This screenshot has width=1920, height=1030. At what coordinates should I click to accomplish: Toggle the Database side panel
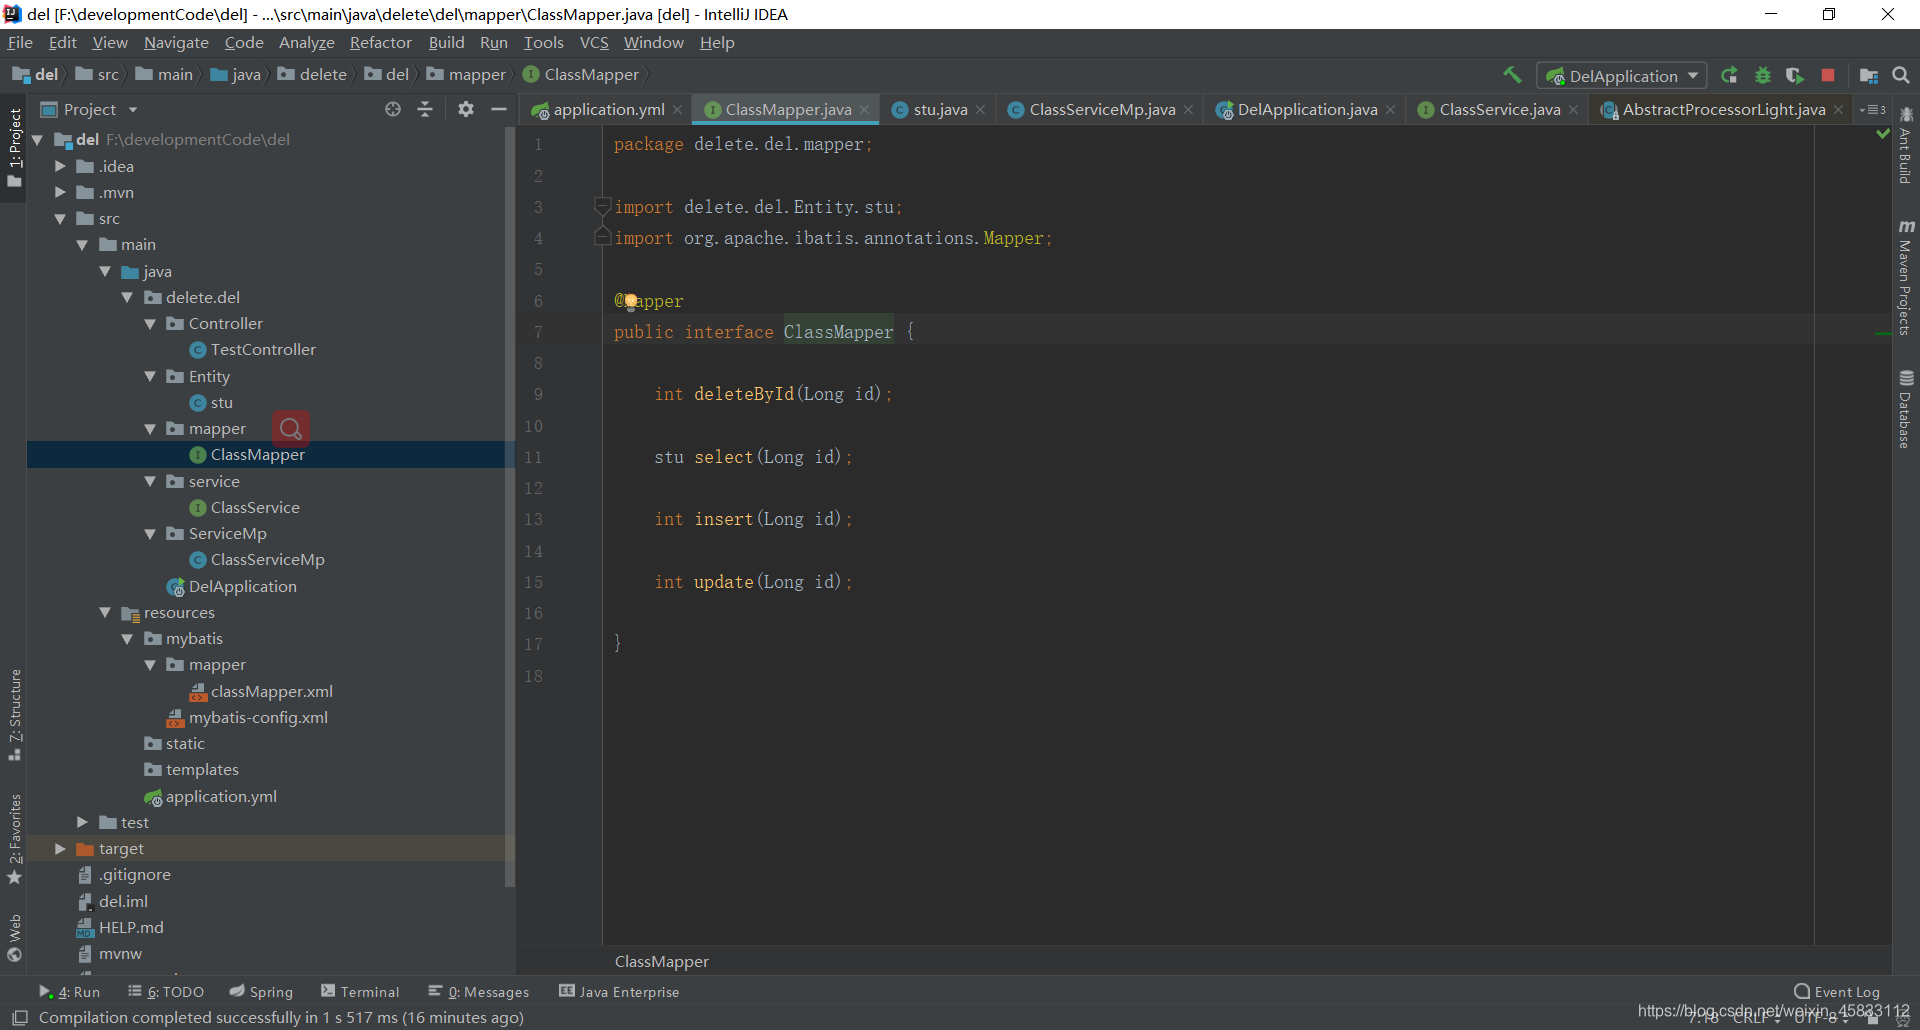[1906, 410]
